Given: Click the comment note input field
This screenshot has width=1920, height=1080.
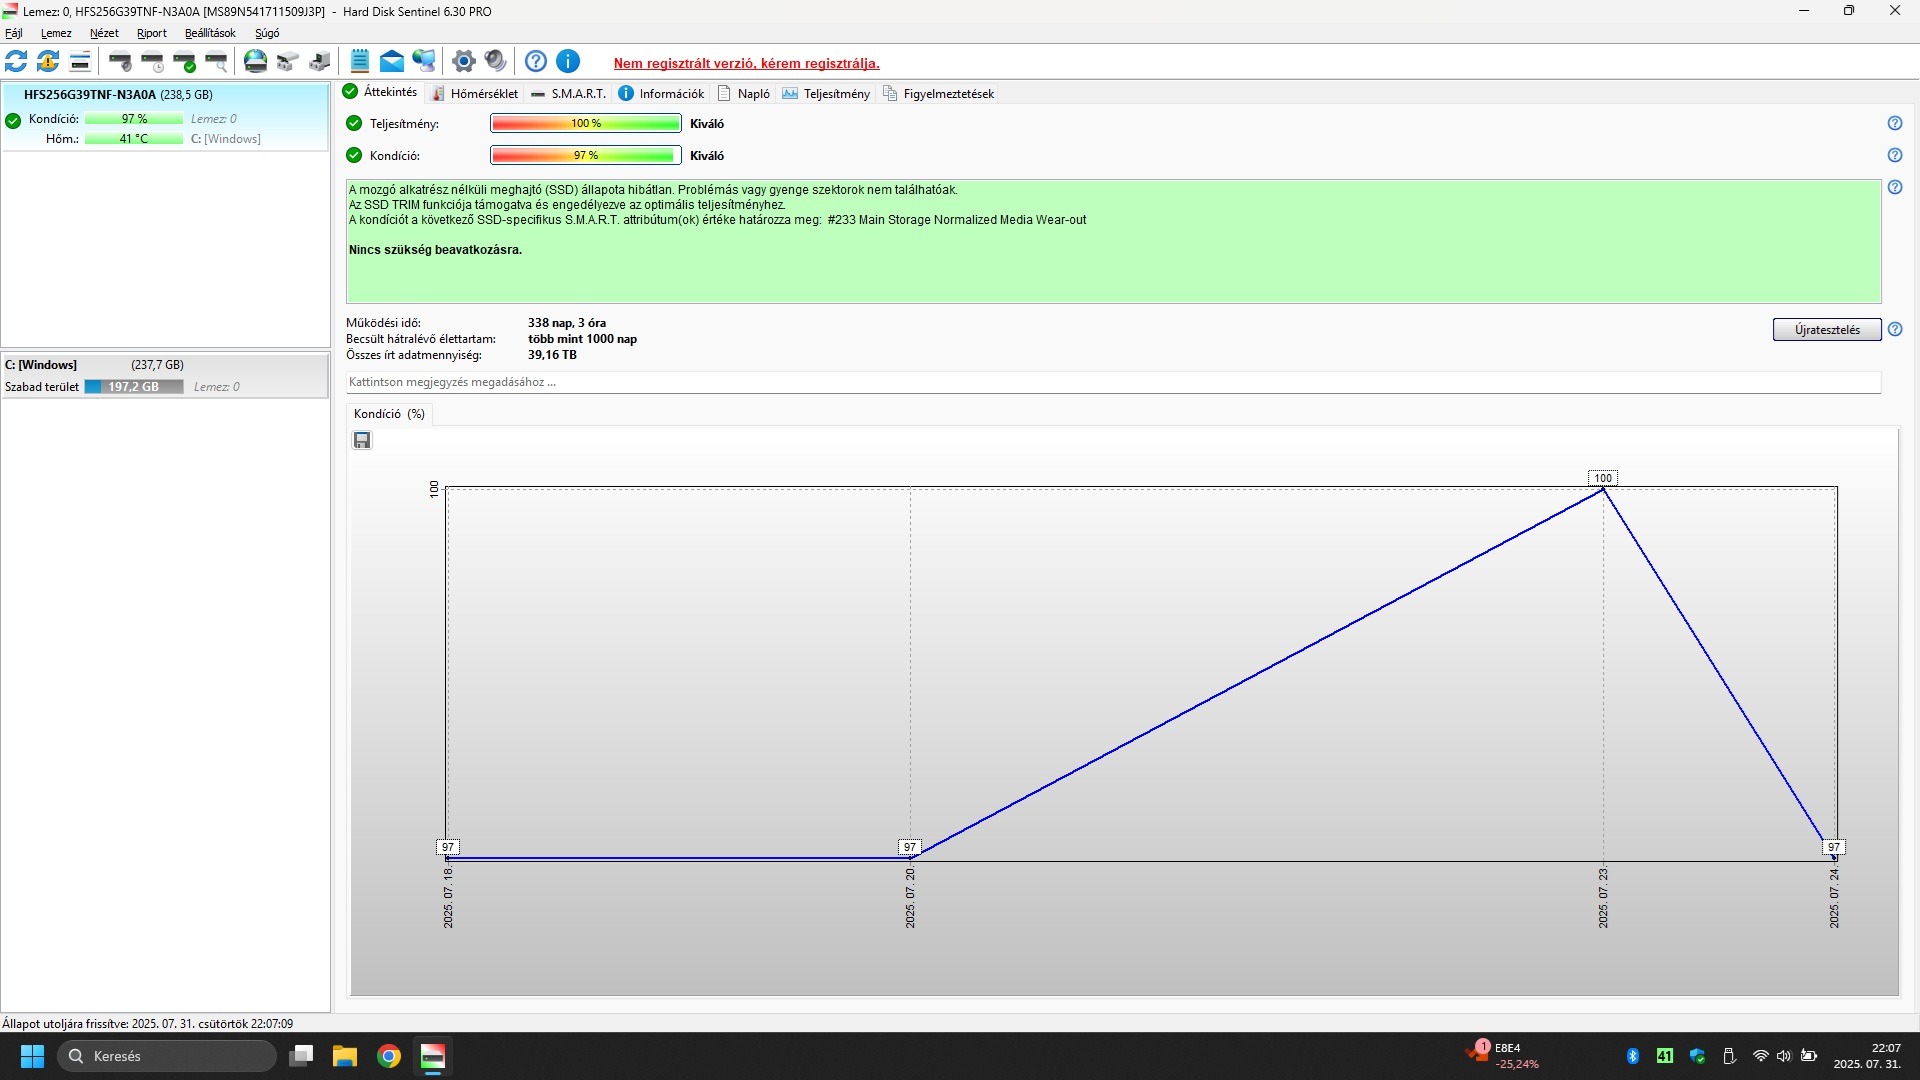Looking at the screenshot, I should 1112,382.
